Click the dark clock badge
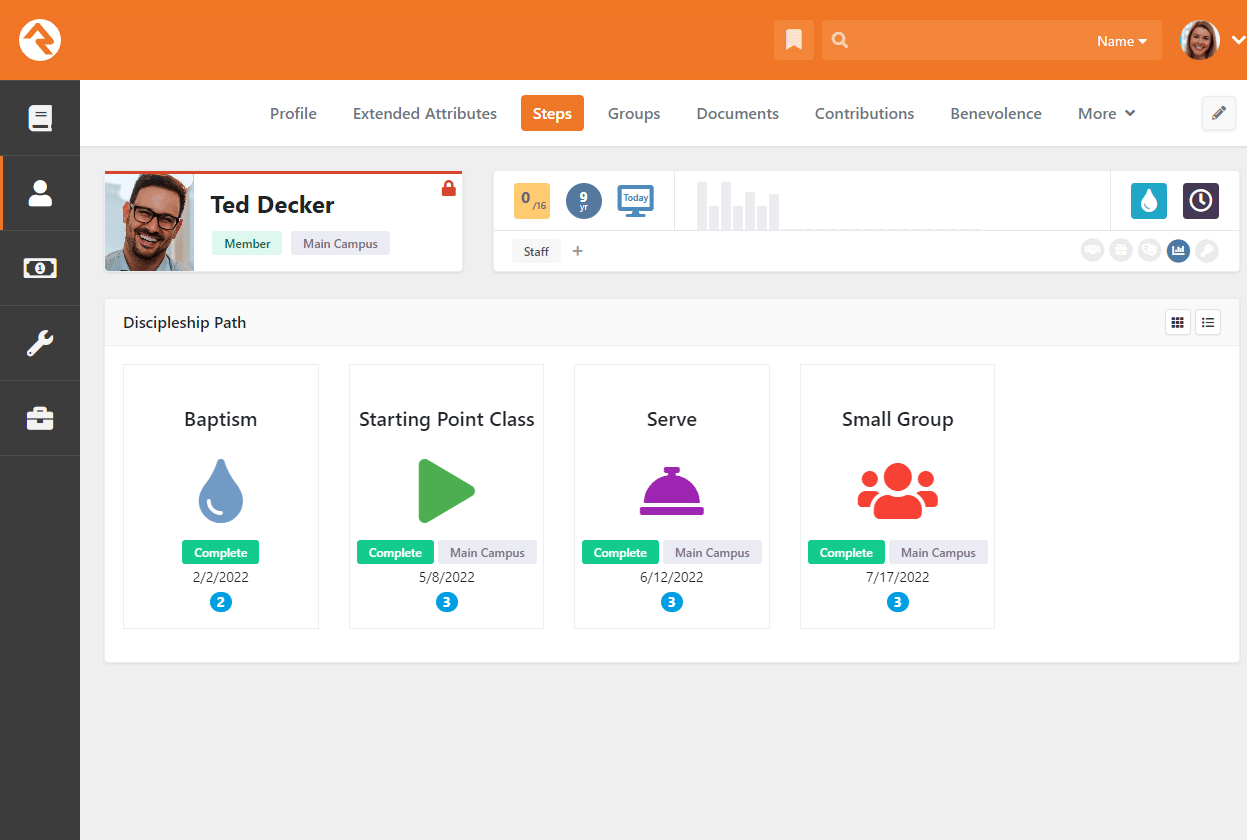The image size is (1247, 840). pos(1201,201)
